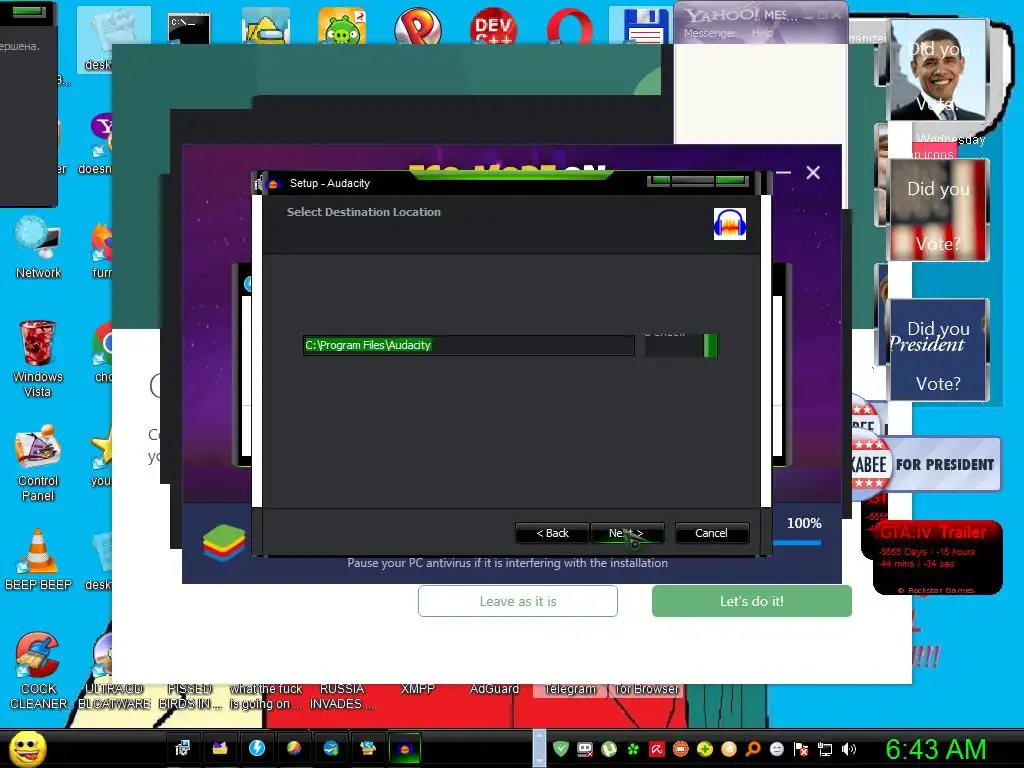Cancel the Audacity setup
Image resolution: width=1024 pixels, height=768 pixels.
click(712, 533)
